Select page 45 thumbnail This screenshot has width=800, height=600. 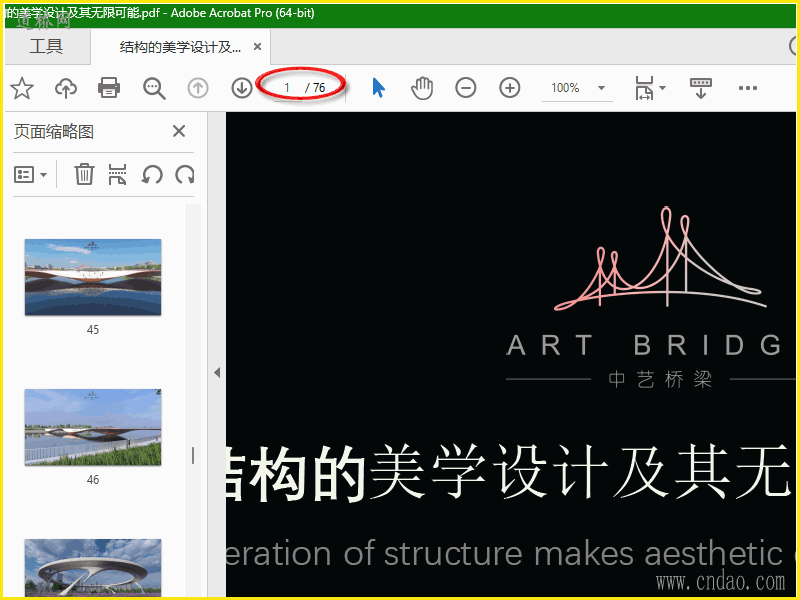[93, 277]
